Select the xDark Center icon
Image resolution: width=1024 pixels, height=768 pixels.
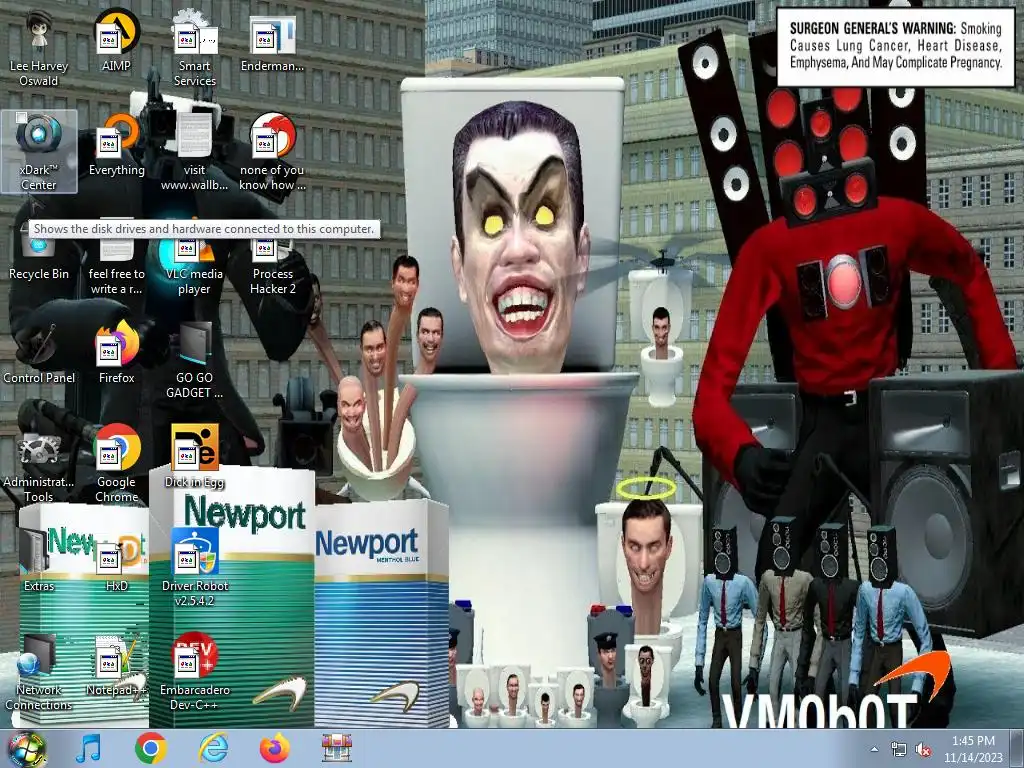click(x=39, y=152)
